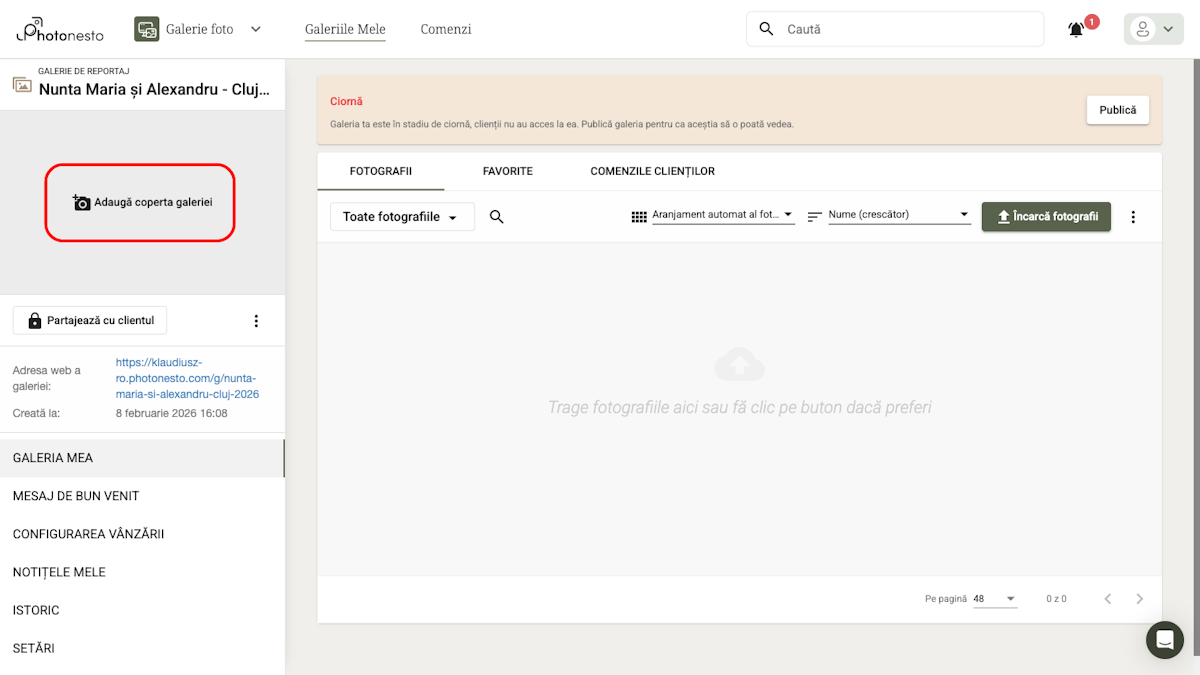Open the Nume (crescător) sort dropdown

point(898,215)
